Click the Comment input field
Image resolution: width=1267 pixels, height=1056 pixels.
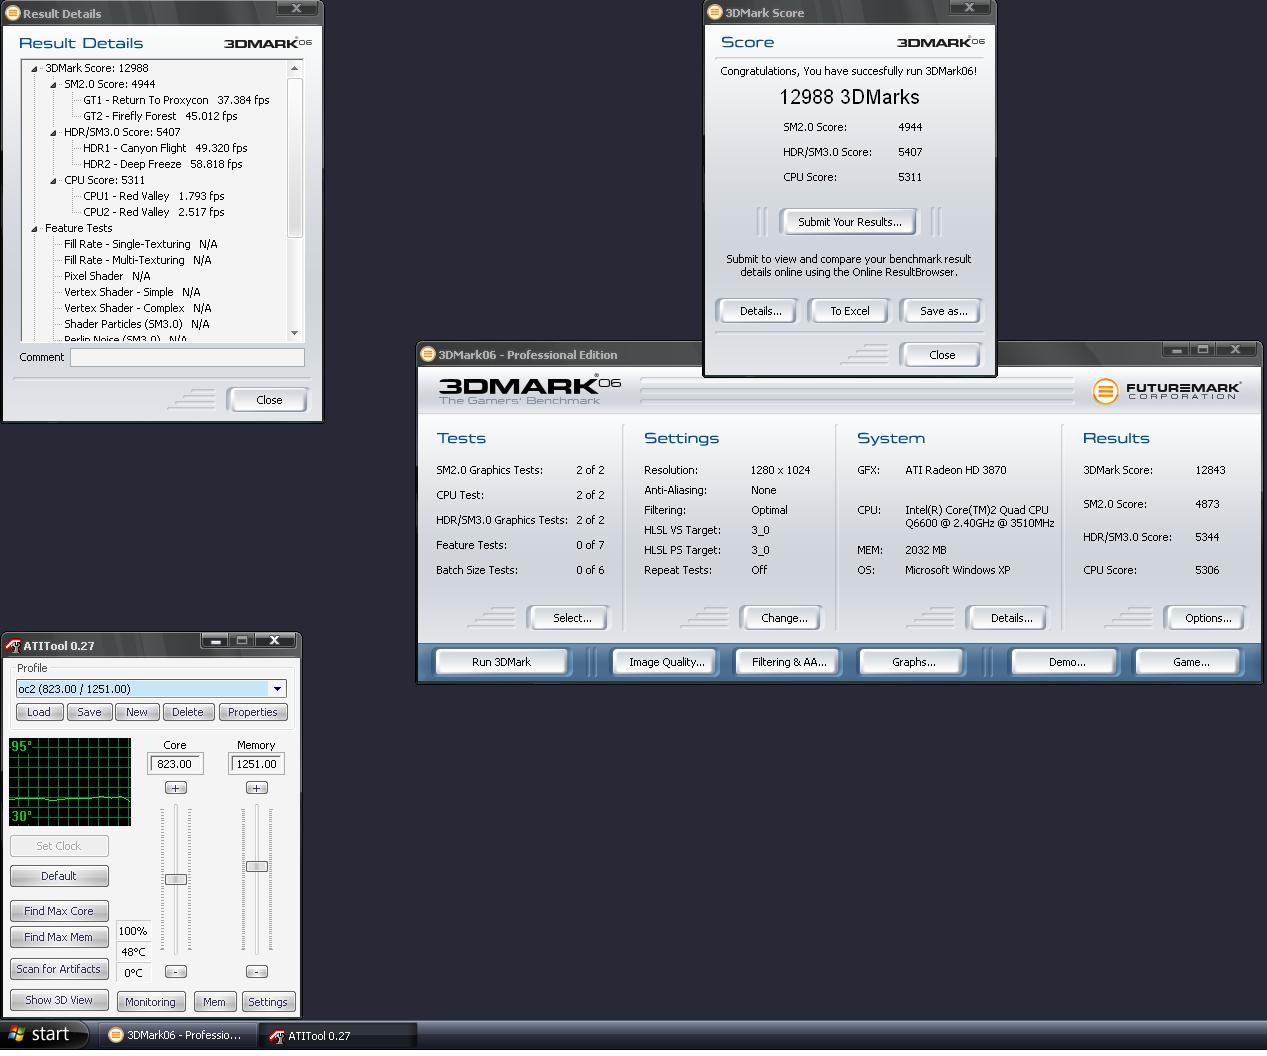coord(187,357)
